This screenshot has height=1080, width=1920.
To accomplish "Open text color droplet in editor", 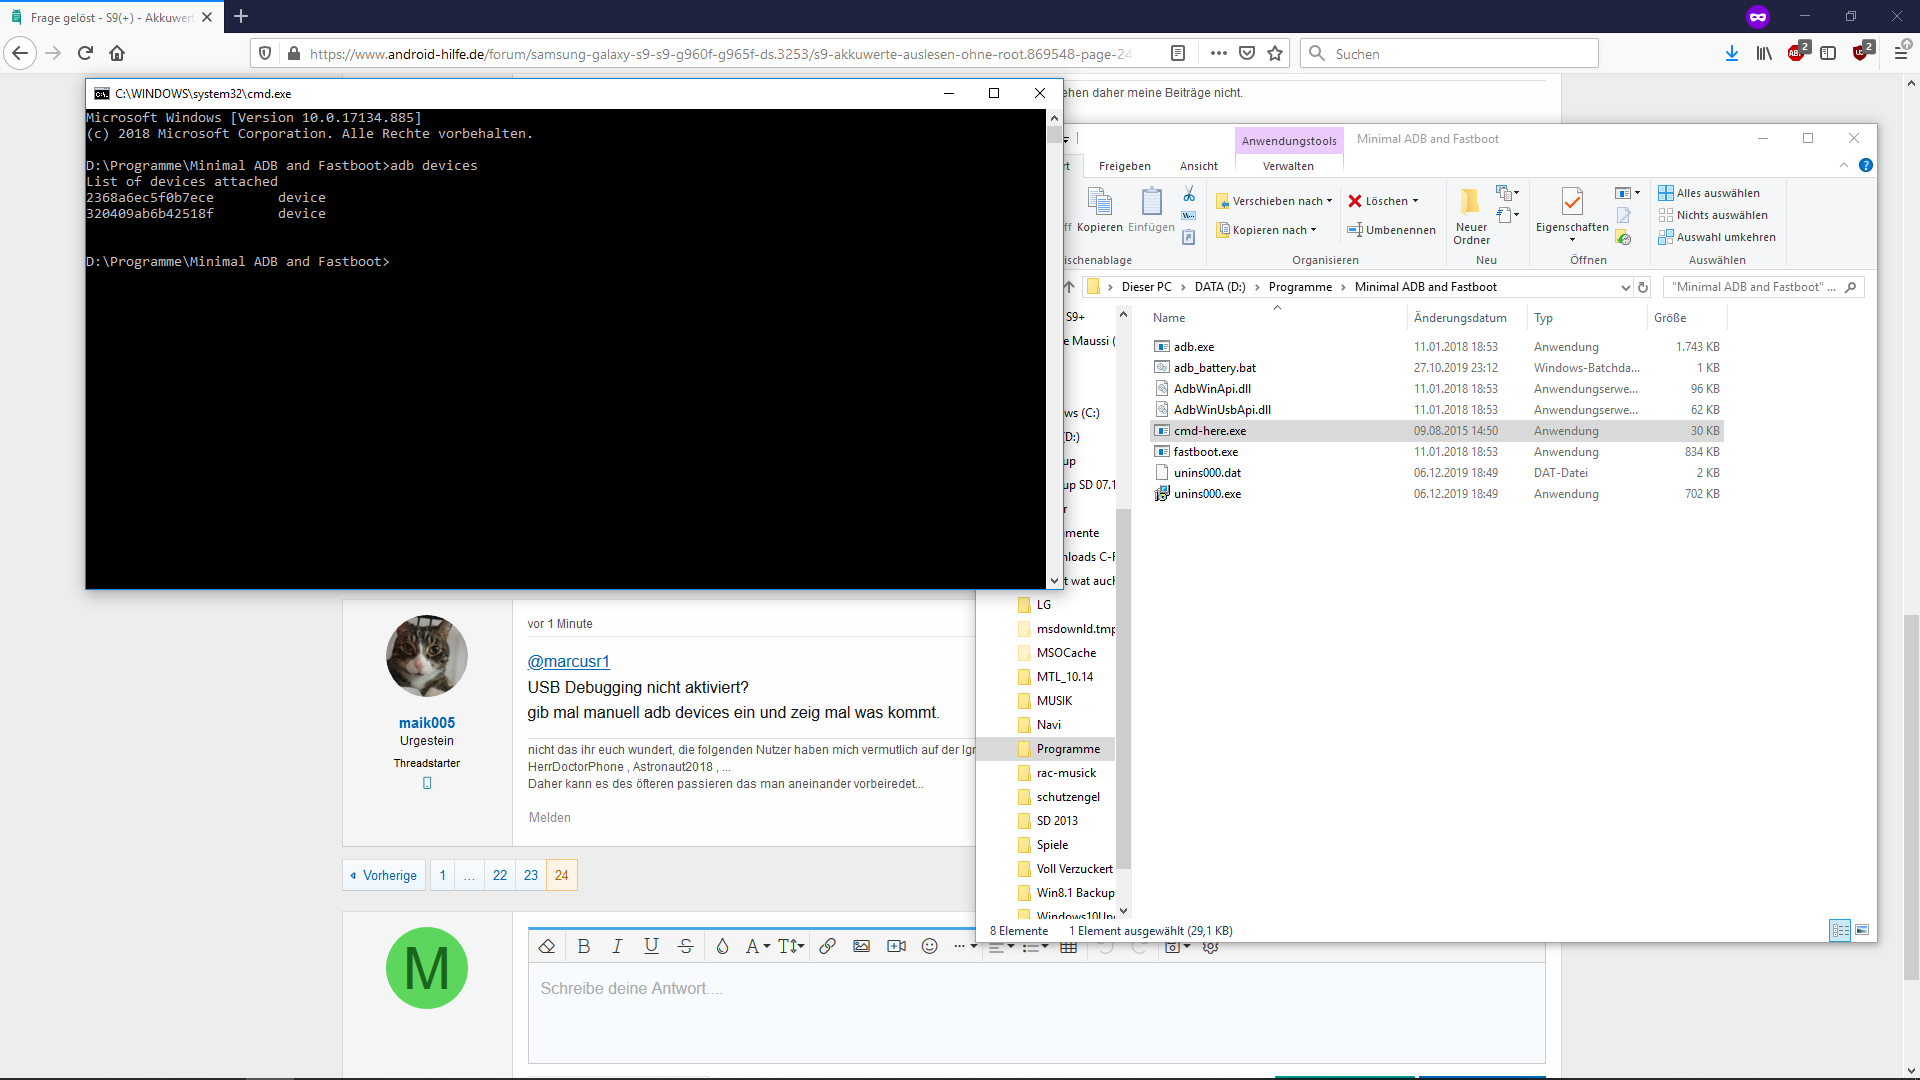I will (x=722, y=946).
